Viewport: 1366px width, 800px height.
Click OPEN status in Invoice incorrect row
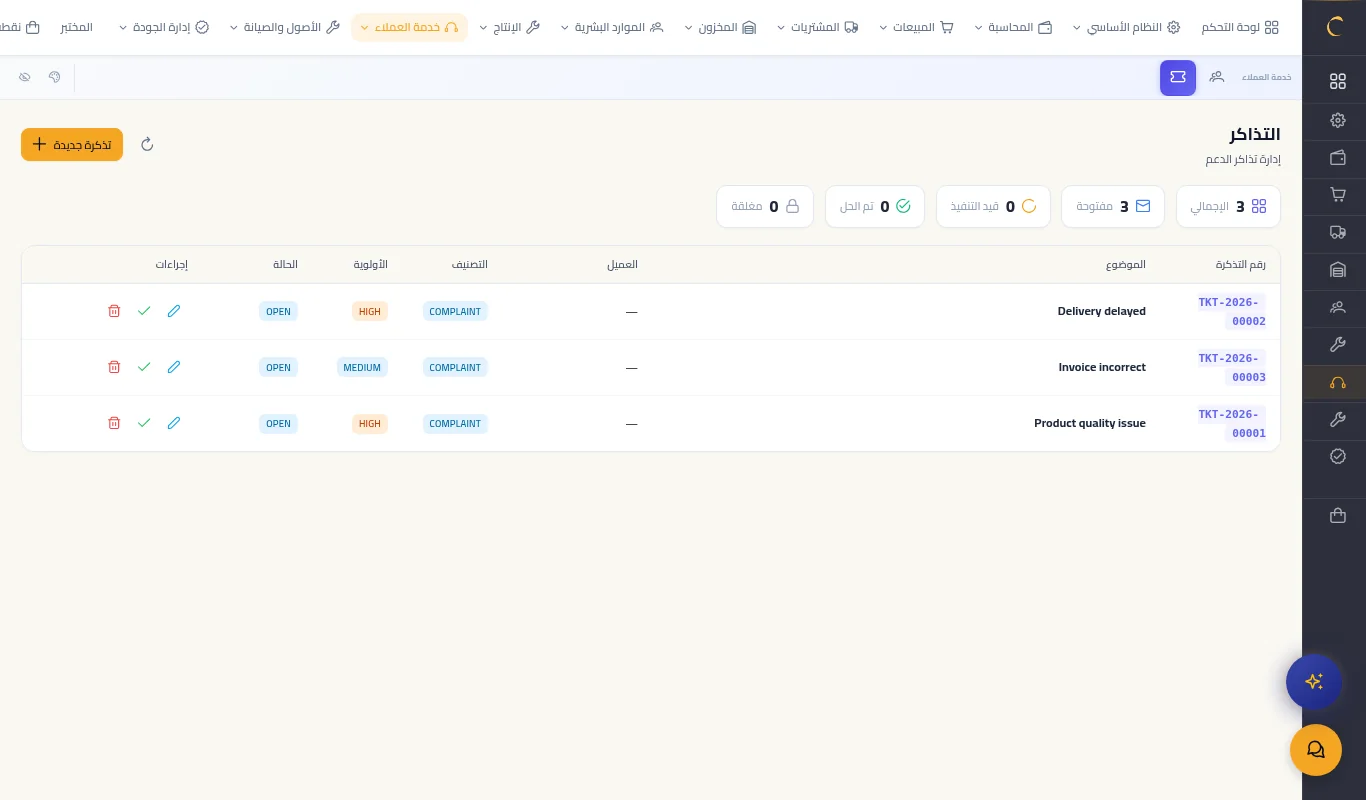[x=278, y=367]
